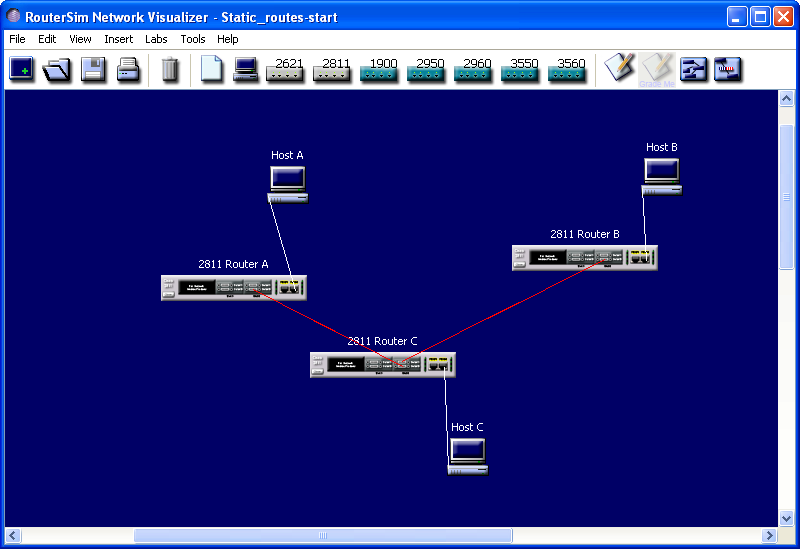800x549 pixels.
Task: Click the 2811 Router B label
Action: (585, 234)
